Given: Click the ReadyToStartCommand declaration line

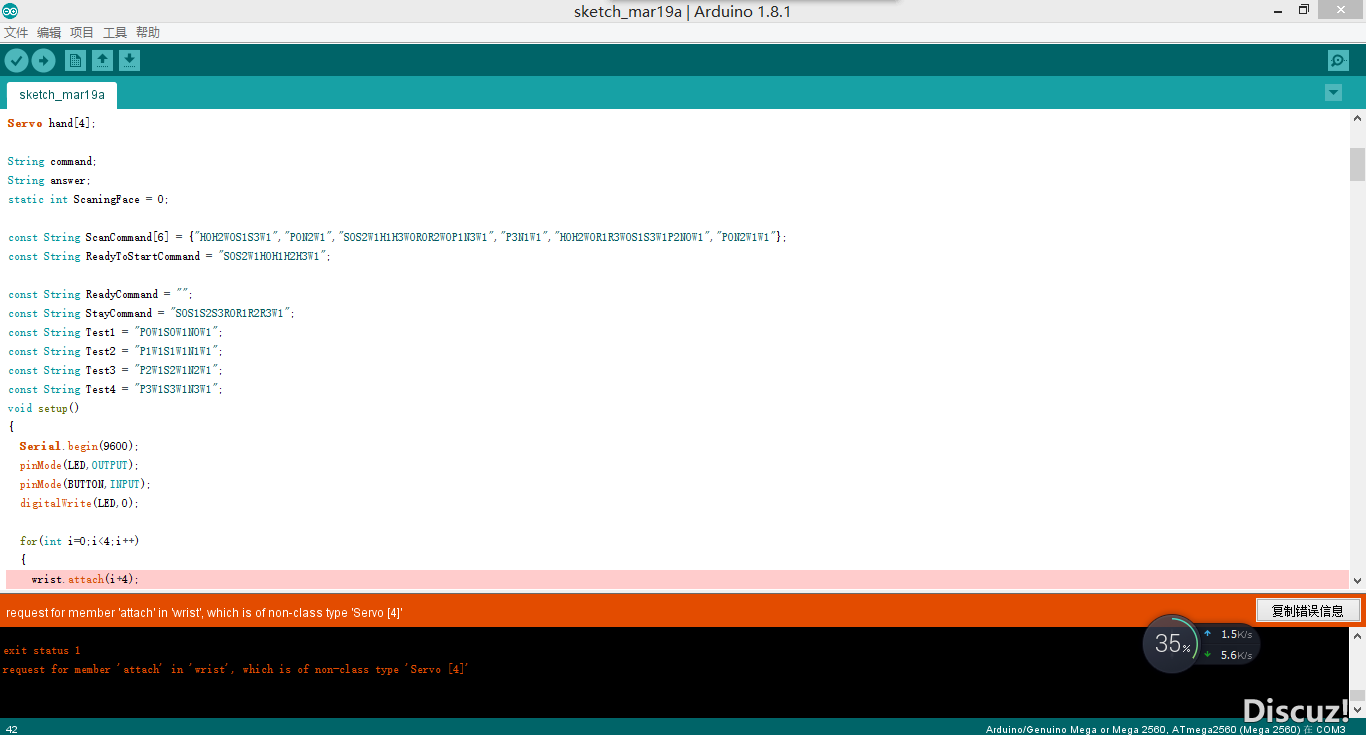Looking at the screenshot, I should point(169,256).
